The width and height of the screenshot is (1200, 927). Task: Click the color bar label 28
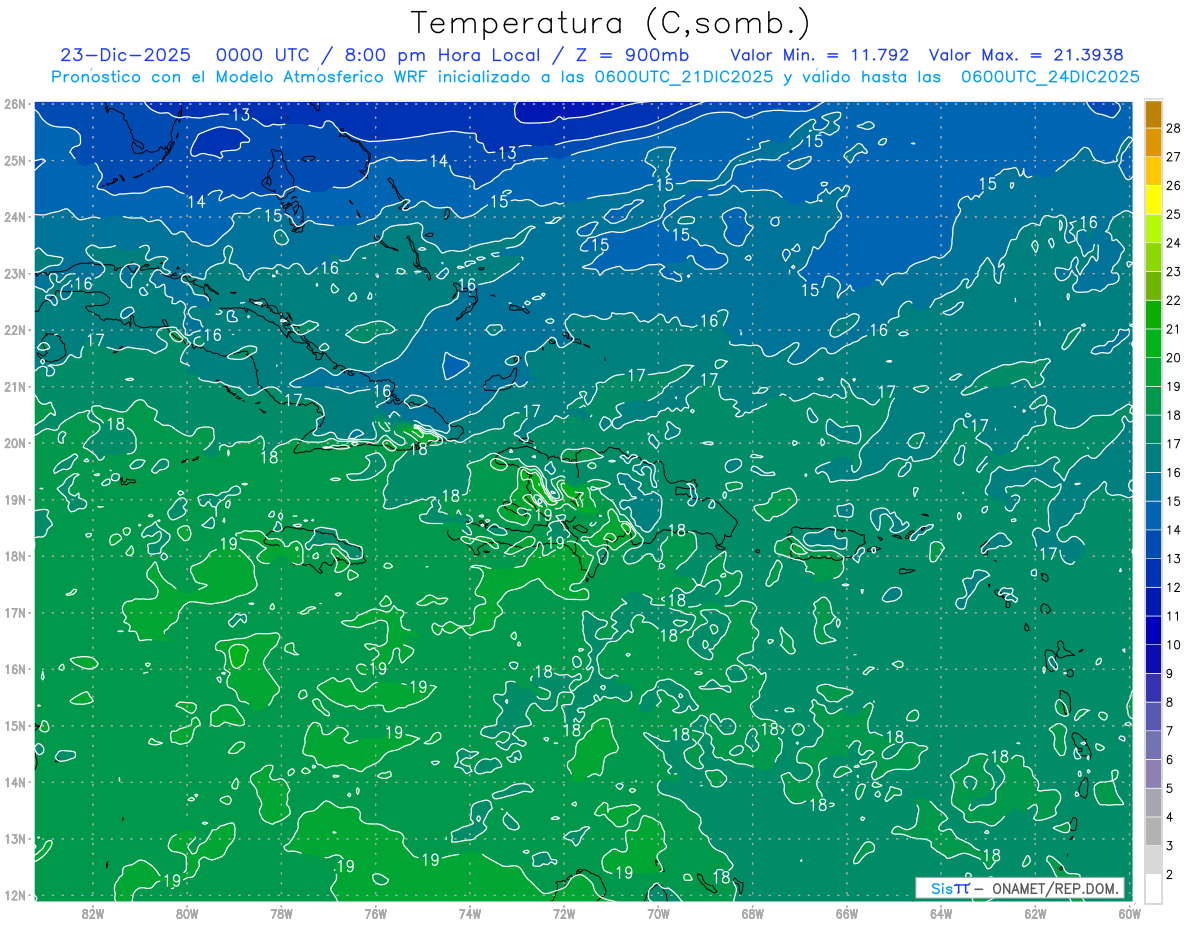tap(1173, 128)
